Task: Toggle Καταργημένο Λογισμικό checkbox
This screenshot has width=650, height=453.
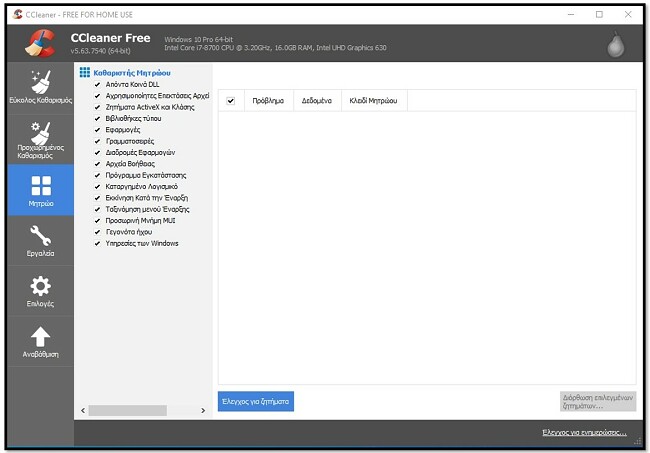Action: tap(97, 187)
